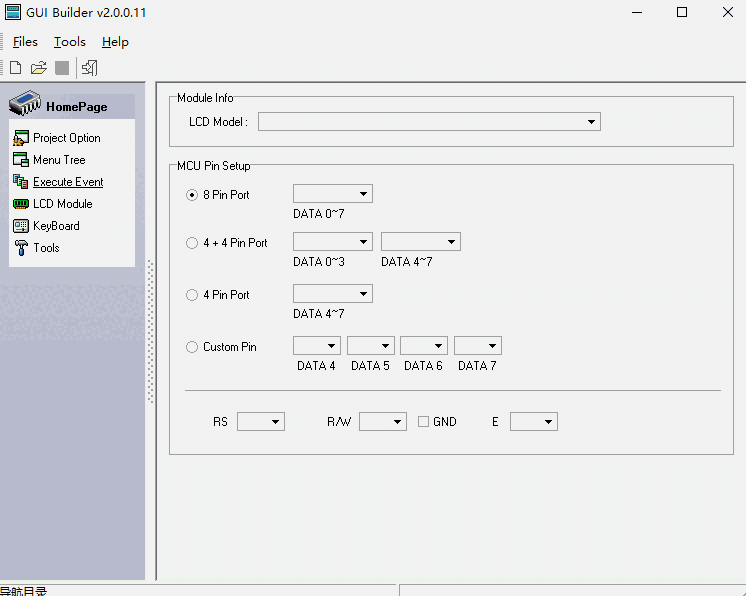Viewport: 746px width, 596px height.
Task: Click the LCD Module green icon
Action: 20,204
